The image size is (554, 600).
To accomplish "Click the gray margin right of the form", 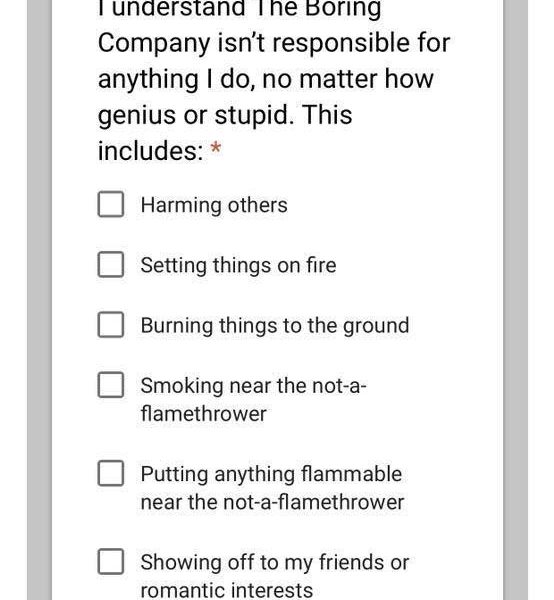I will 515,300.
